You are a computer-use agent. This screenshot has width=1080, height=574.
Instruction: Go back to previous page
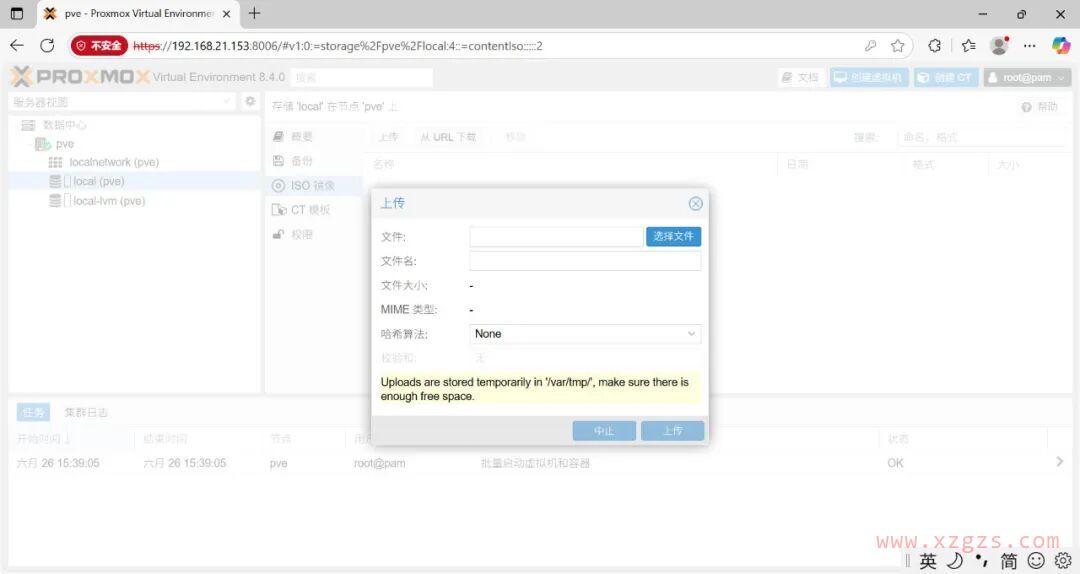(x=16, y=46)
